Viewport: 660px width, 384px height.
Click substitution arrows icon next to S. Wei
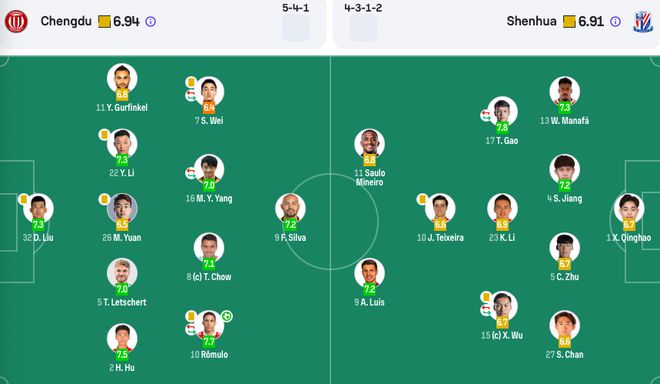point(191,95)
